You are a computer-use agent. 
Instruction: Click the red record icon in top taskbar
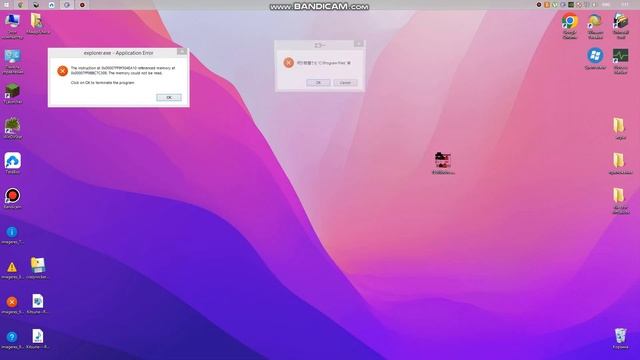(82, 5)
